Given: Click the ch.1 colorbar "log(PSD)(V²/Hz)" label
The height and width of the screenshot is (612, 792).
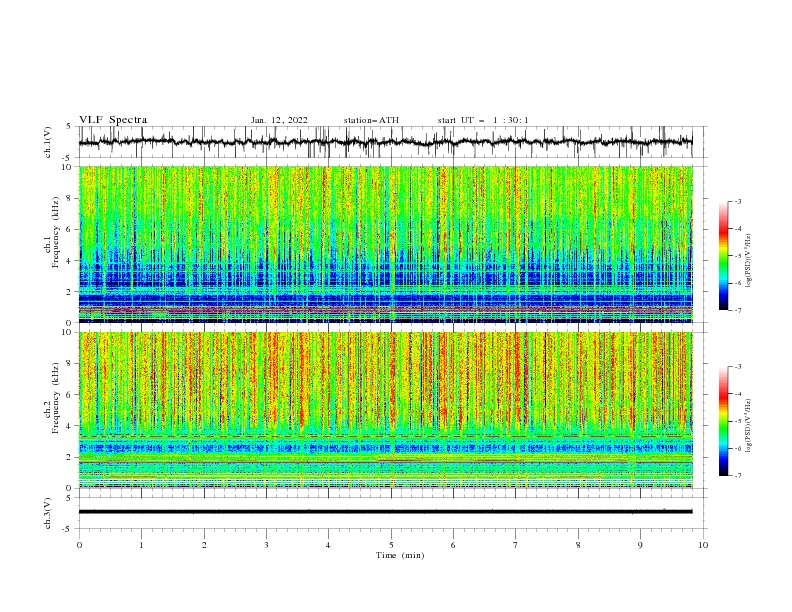Looking at the screenshot, I should (748, 260).
